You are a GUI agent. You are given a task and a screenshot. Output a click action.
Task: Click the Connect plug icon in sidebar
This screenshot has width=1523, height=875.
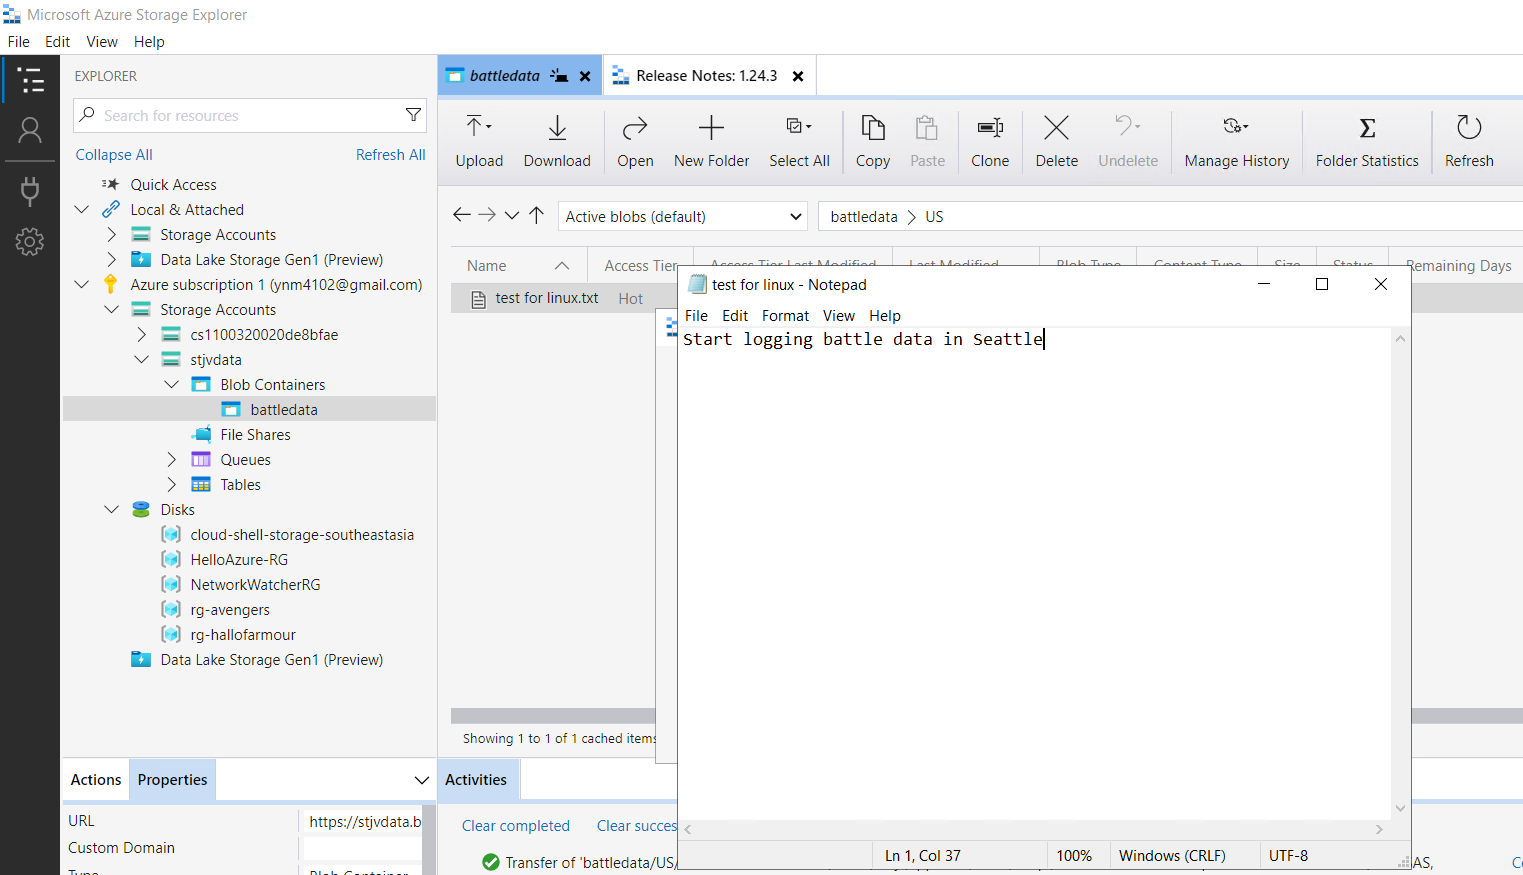coord(30,190)
